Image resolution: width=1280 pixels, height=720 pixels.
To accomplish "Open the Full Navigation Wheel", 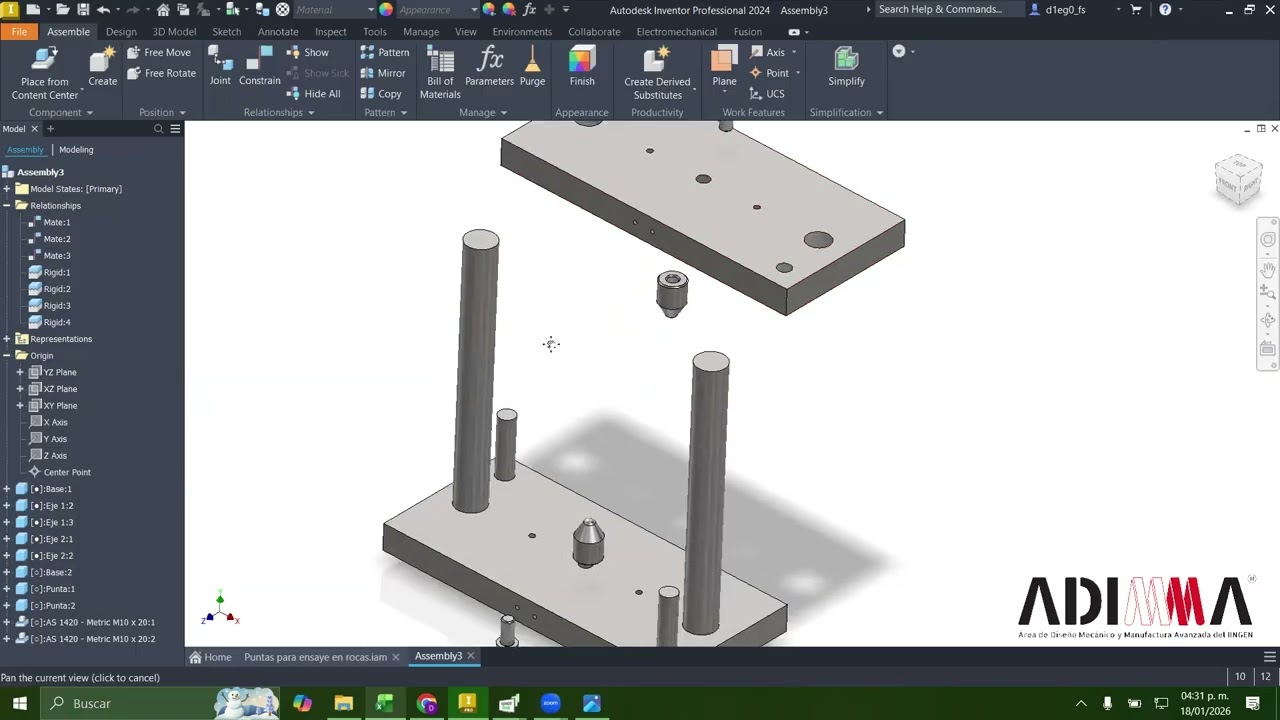I will click(1268, 240).
